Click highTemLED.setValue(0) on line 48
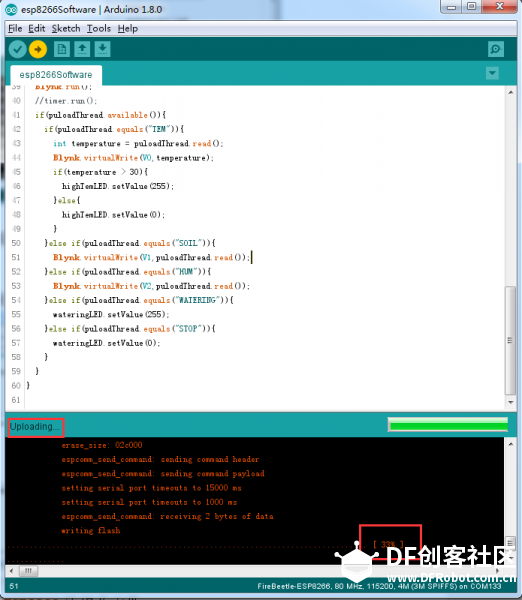Screen dimensions: 522x600 pyautogui.click(x=113, y=215)
